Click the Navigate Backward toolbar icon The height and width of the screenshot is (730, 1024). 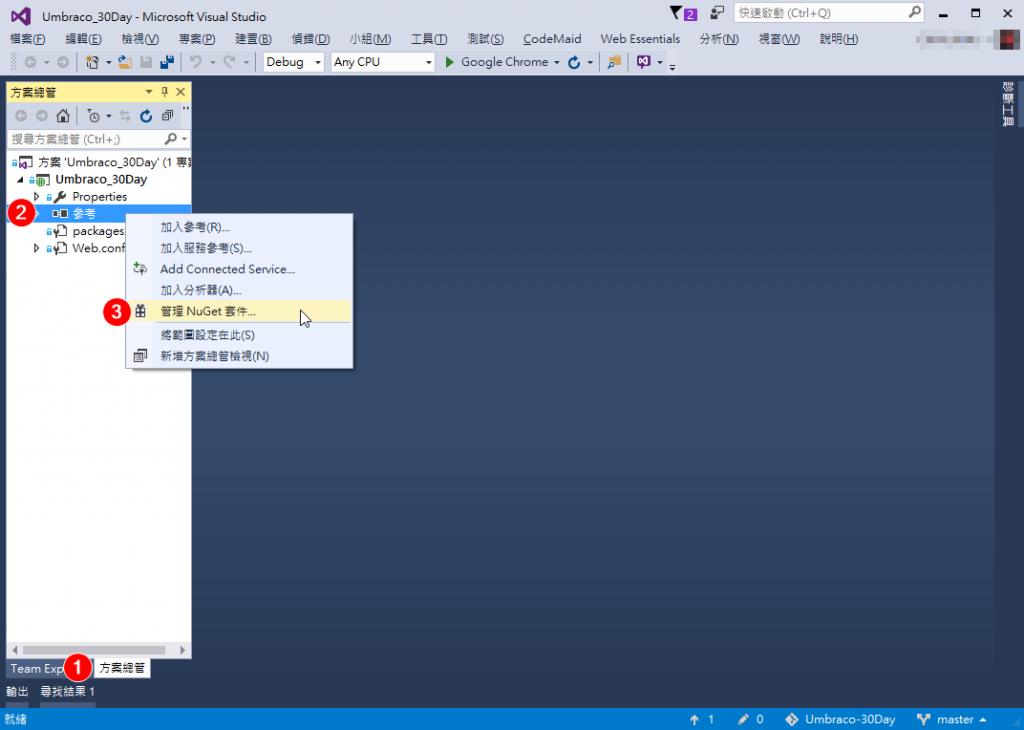(31, 62)
